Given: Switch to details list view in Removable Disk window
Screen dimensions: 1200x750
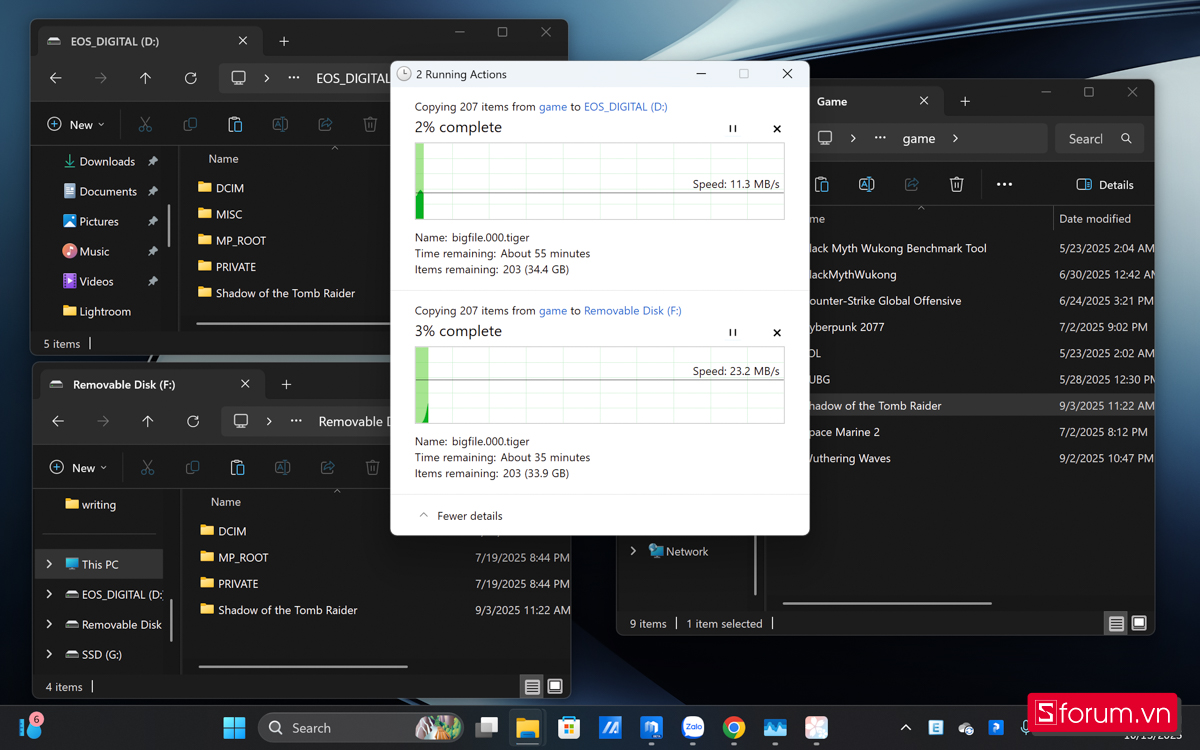Looking at the screenshot, I should [532, 687].
